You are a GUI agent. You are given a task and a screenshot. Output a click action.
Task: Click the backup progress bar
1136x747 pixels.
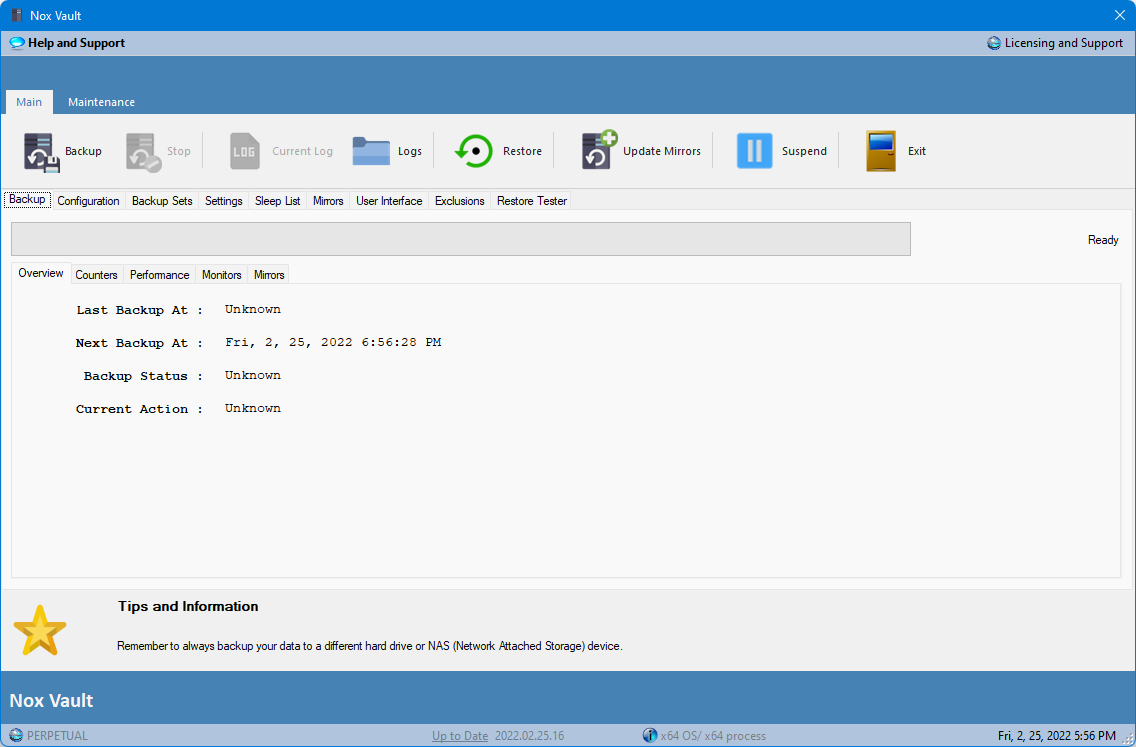pyautogui.click(x=461, y=239)
